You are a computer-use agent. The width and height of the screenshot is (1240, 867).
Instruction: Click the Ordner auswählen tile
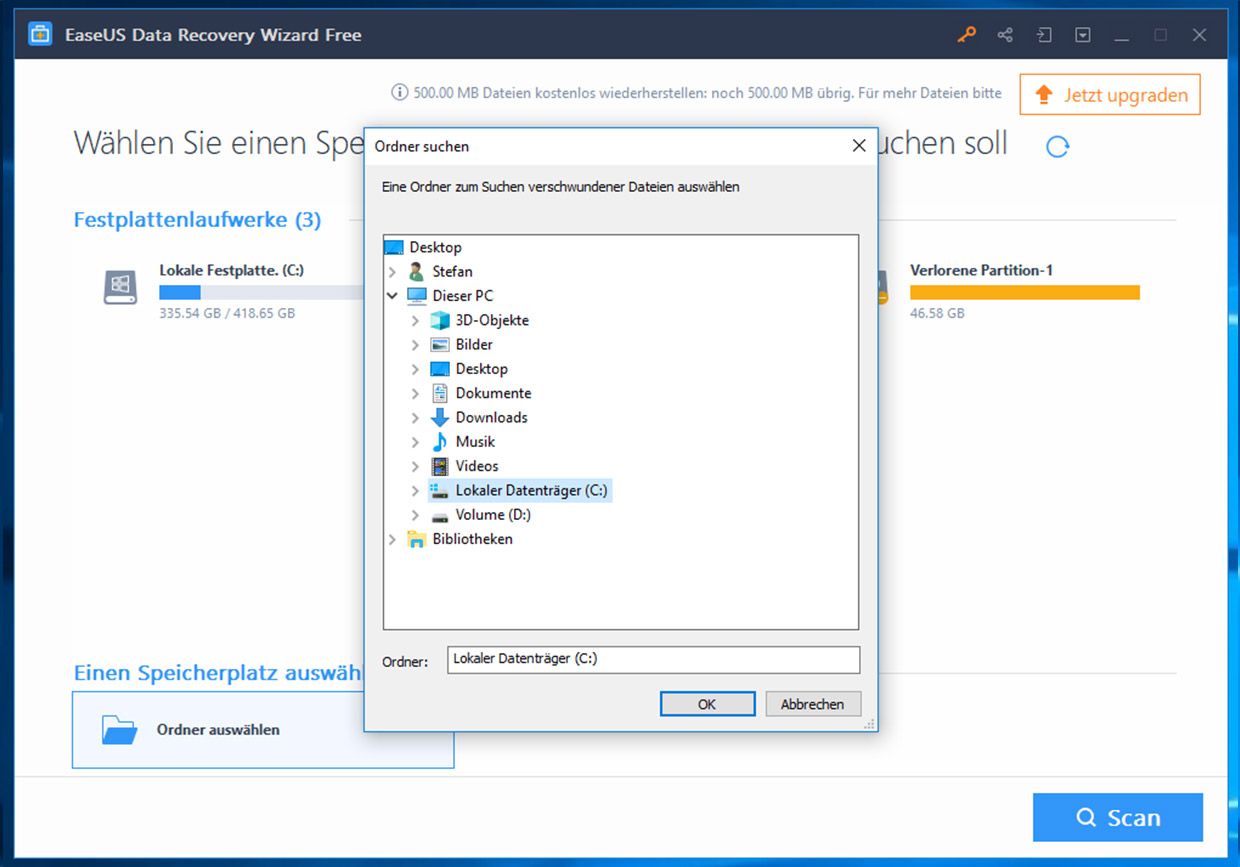[263, 730]
